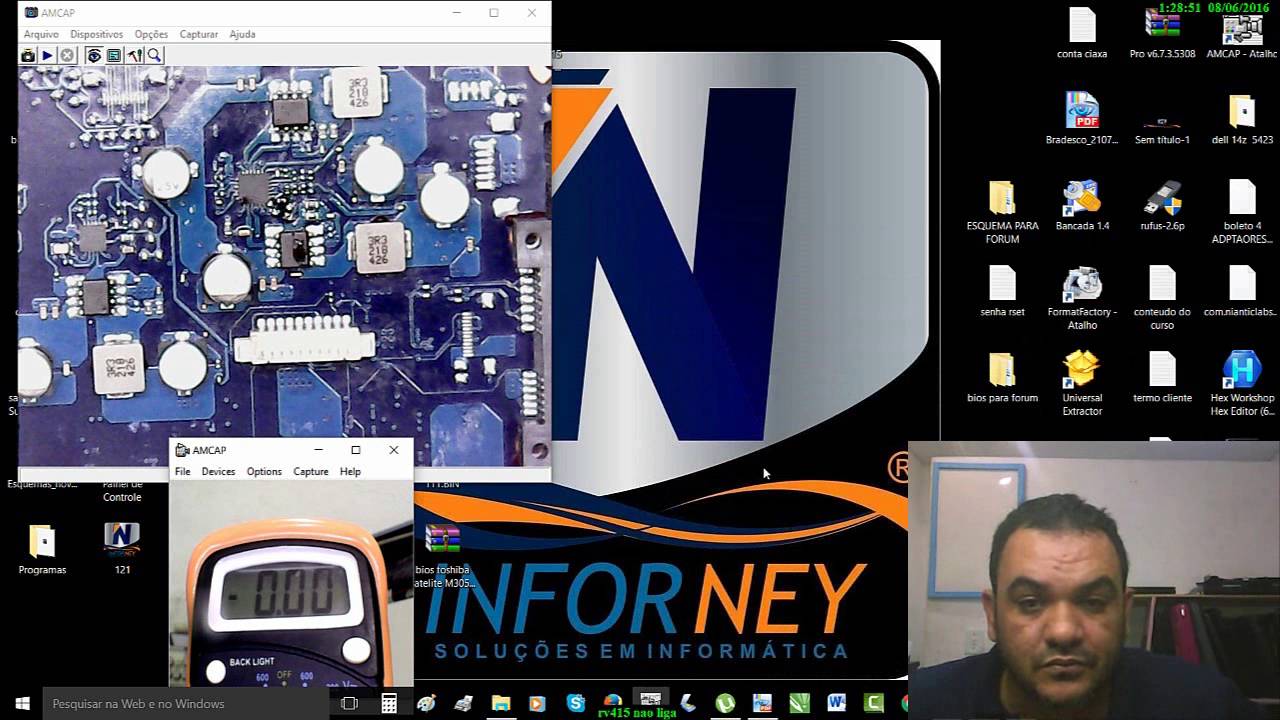The image size is (1280, 720).
Task: Select the Hex Workshop Hex Editor icon
Action: click(x=1242, y=383)
